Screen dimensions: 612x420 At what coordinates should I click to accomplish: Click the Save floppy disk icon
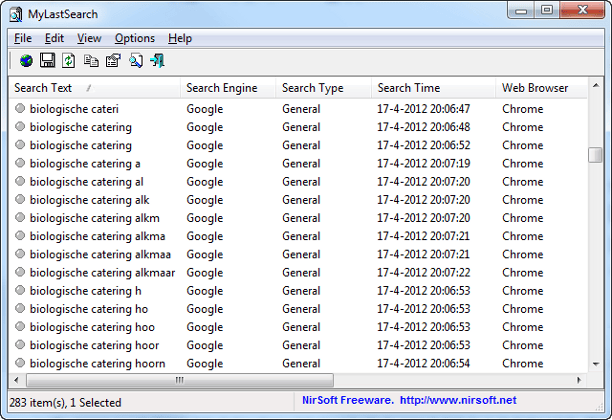click(47, 62)
